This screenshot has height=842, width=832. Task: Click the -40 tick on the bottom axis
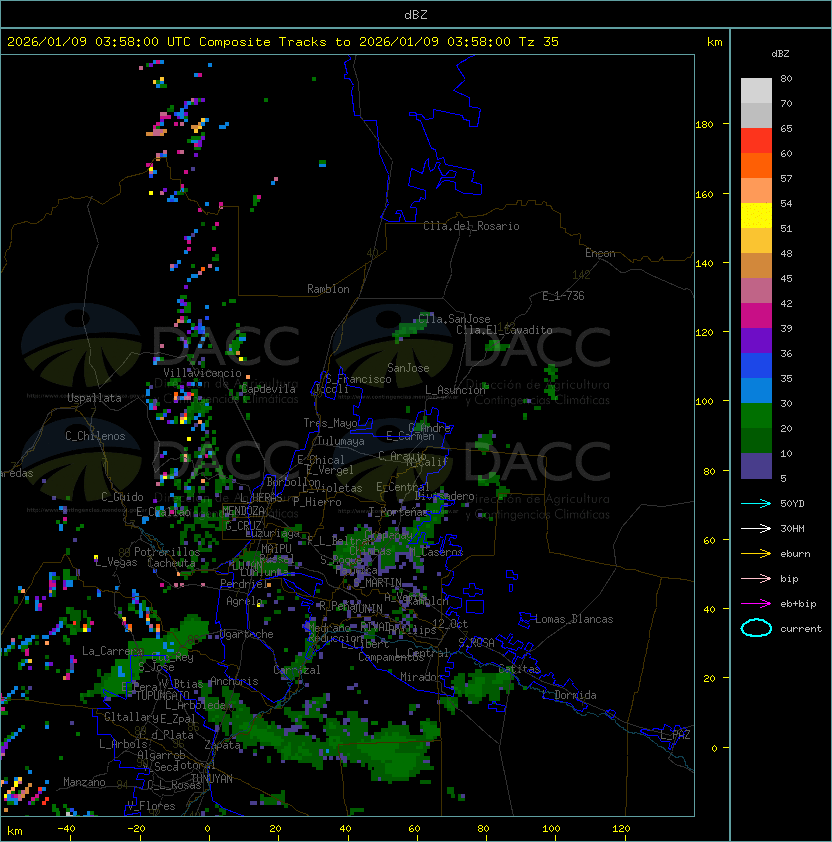click(66, 829)
